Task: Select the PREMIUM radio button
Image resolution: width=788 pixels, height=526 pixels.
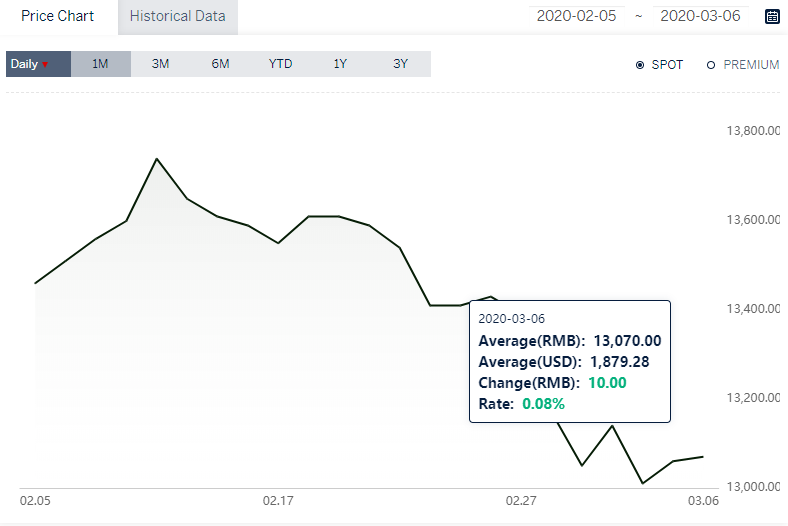Action: click(x=711, y=65)
